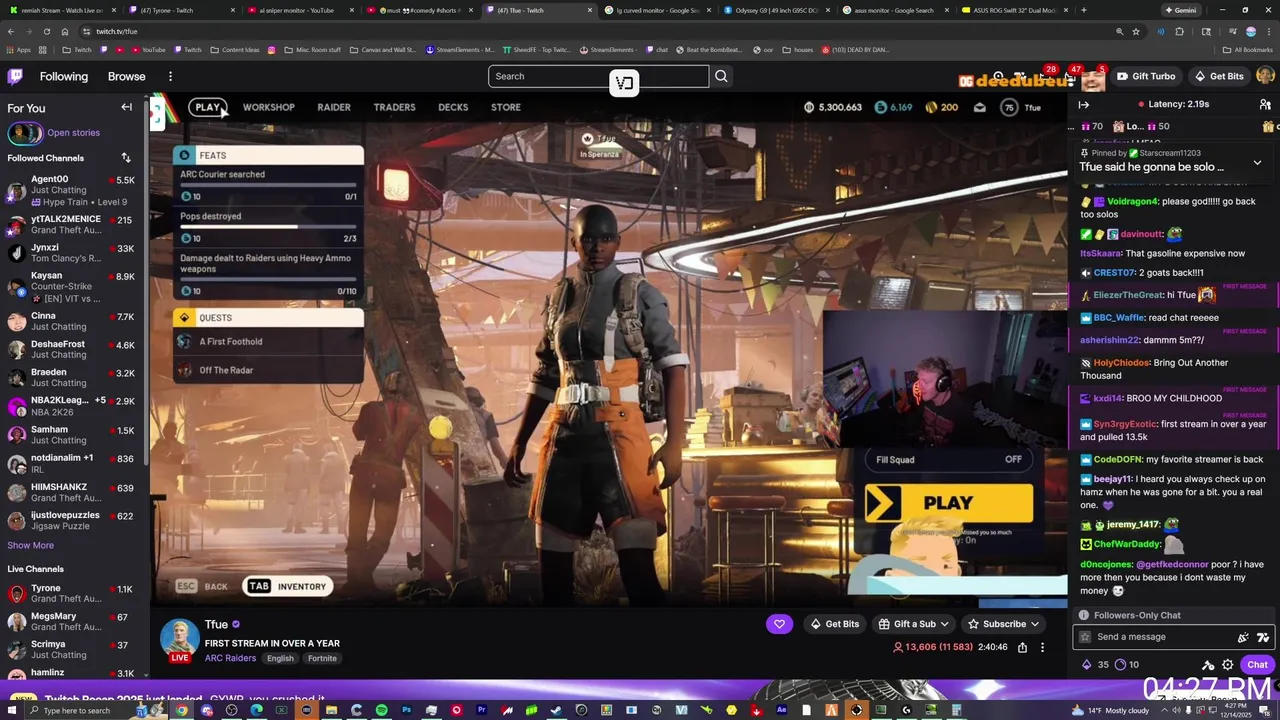
Task: Open Premiere Pro from the taskbar
Action: 481,710
